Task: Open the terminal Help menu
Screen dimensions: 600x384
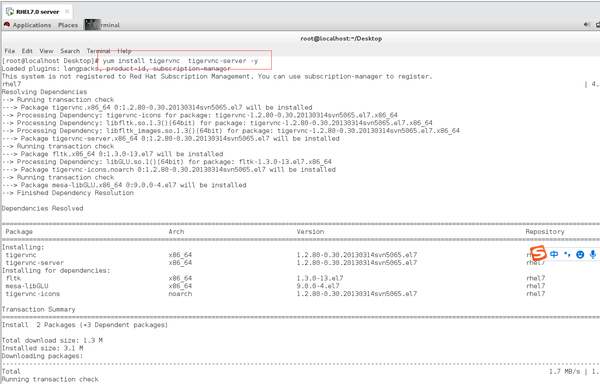Action: (124, 51)
